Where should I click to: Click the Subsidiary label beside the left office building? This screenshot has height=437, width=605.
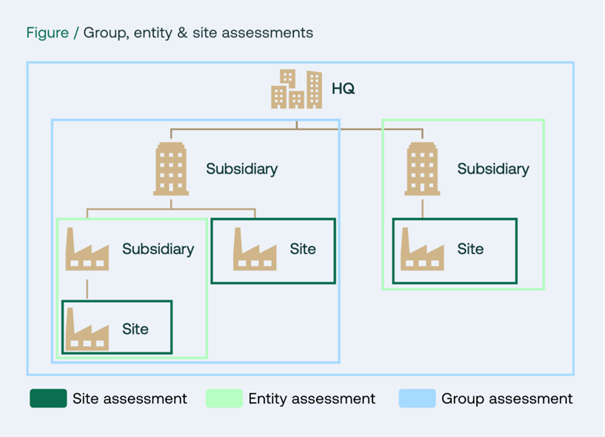242,169
